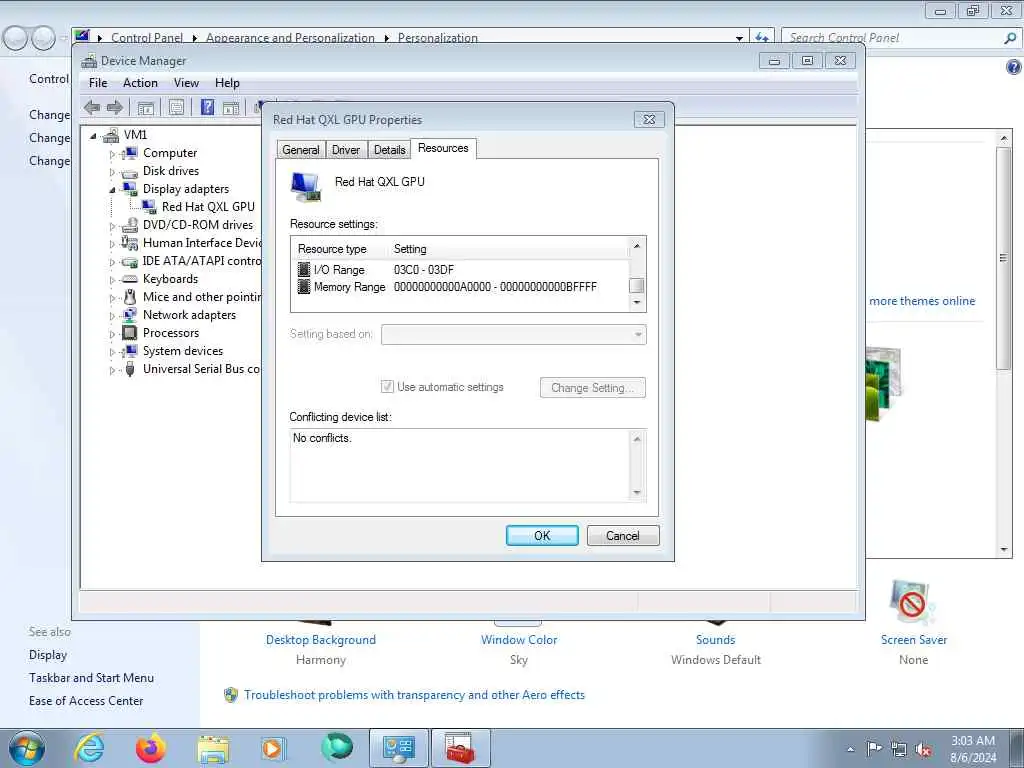The image size is (1024, 768).
Task: Expand the Human Interface Devices category
Action: point(112,244)
